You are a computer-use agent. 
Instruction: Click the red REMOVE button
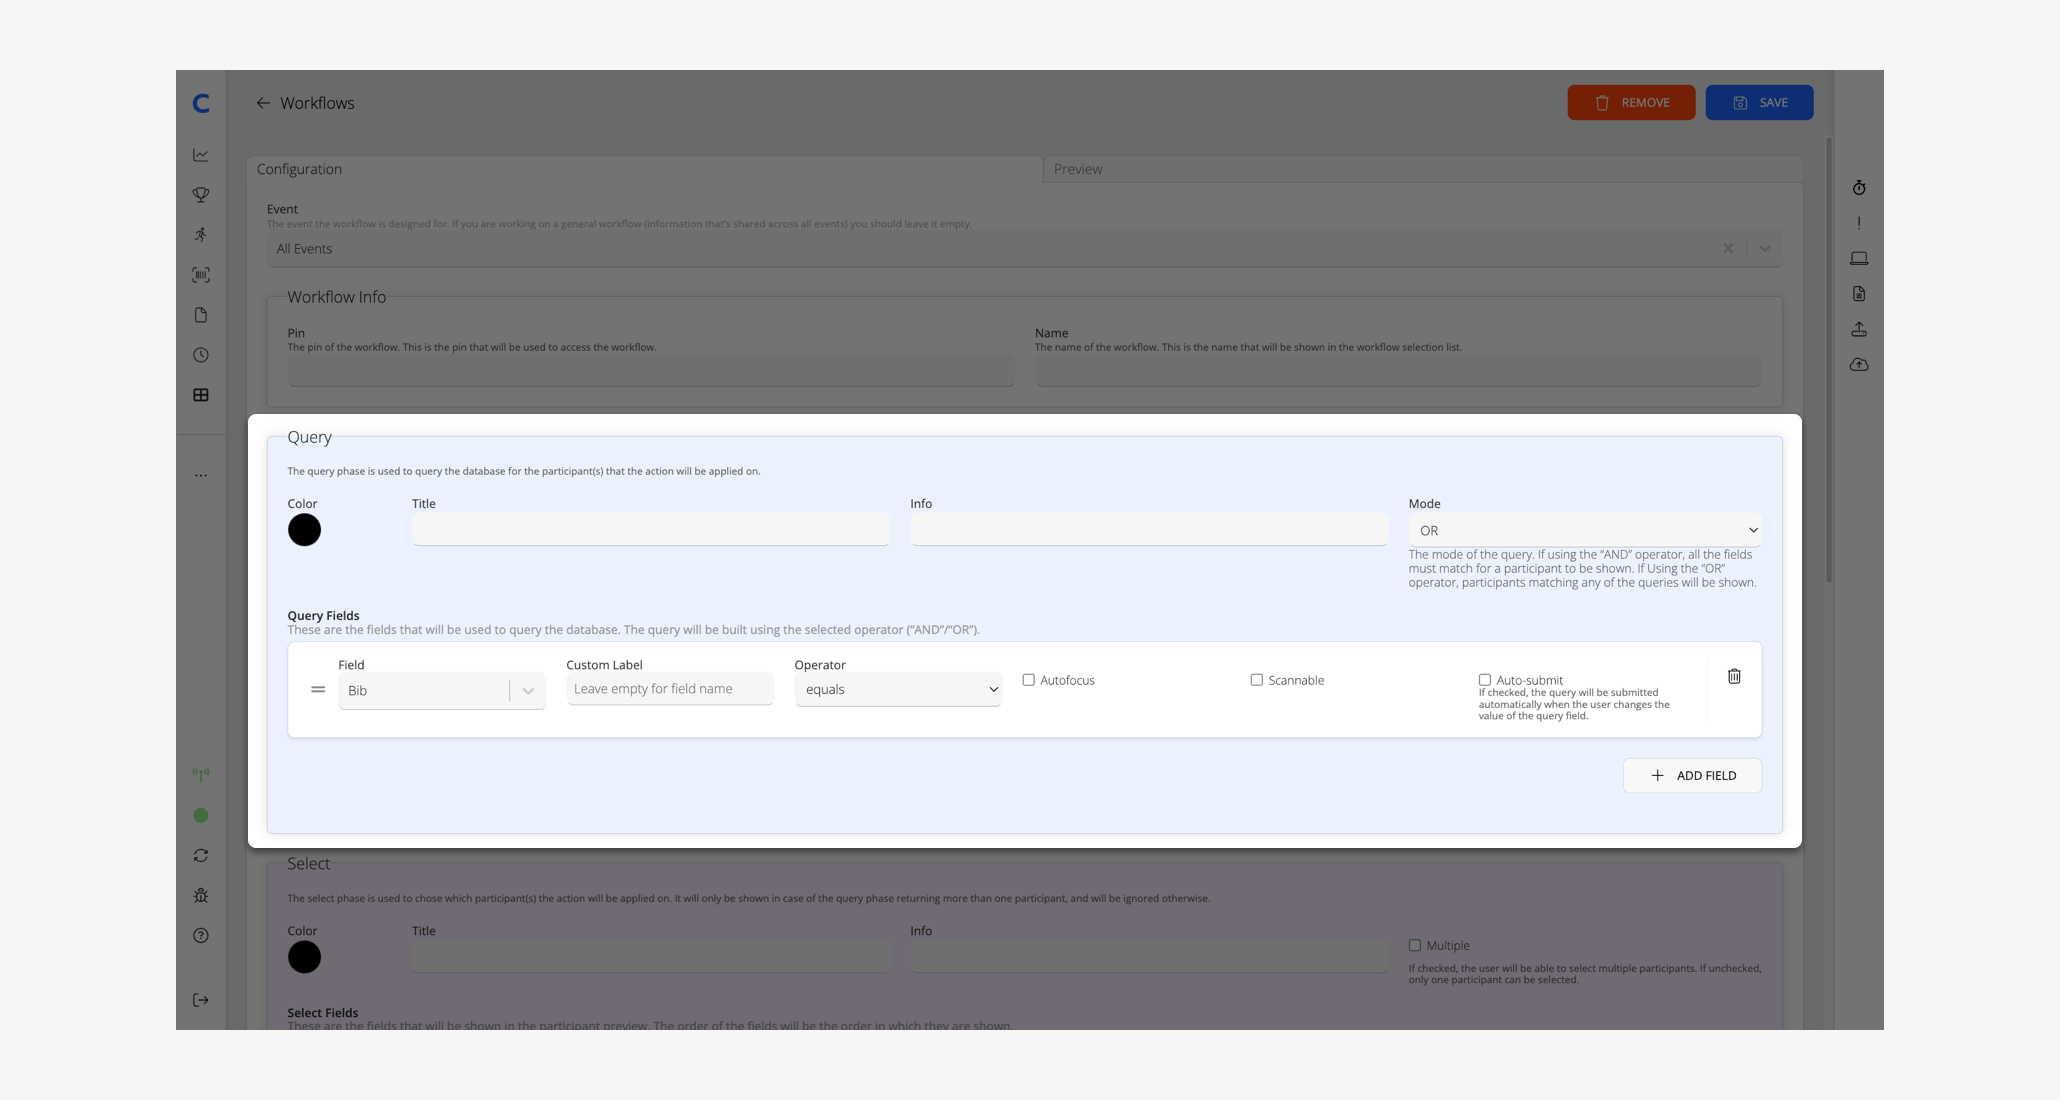click(x=1631, y=103)
